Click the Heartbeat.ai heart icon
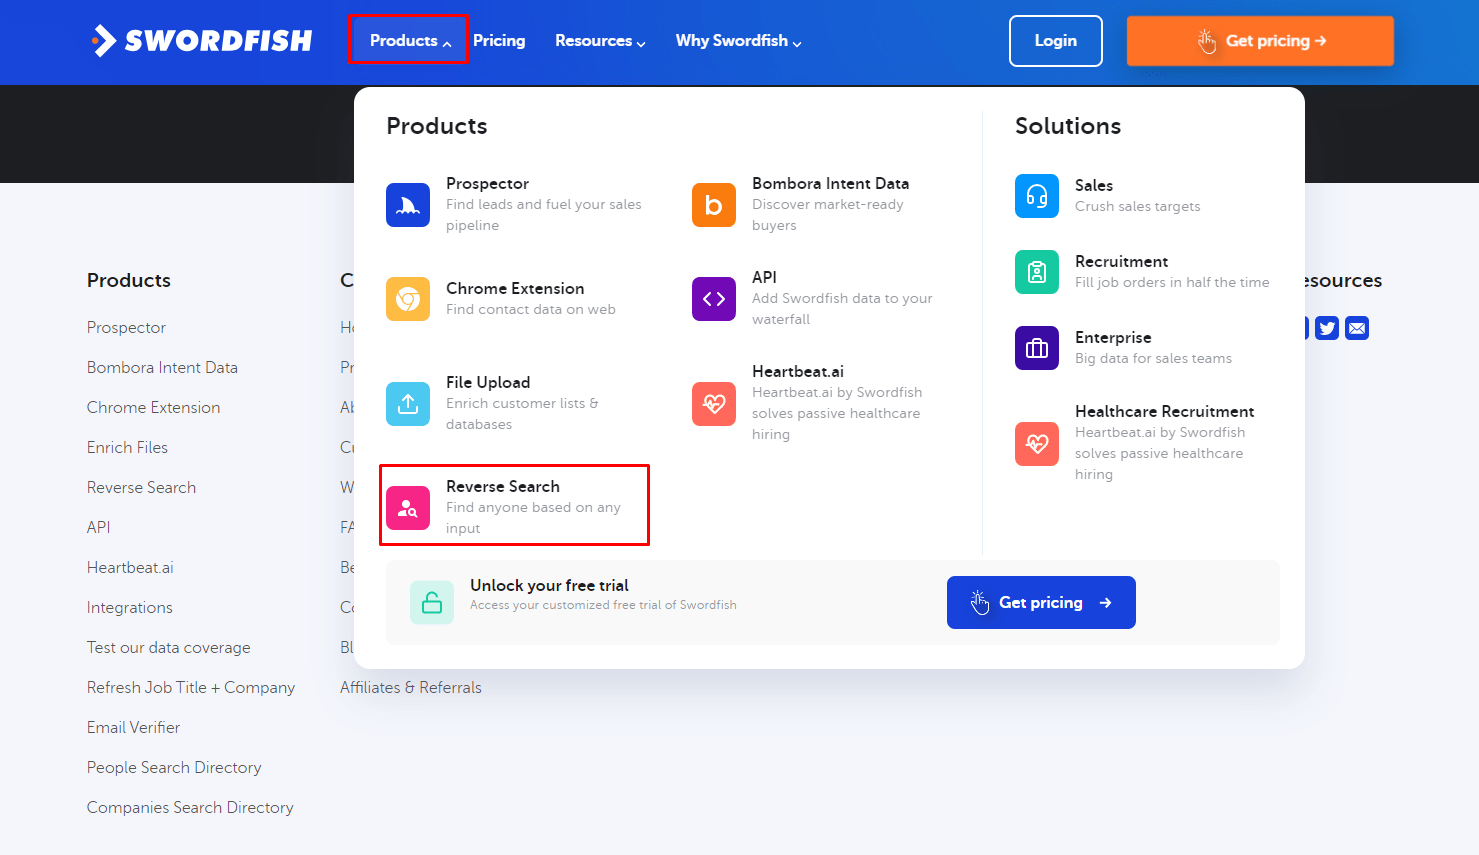Viewport: 1479px width, 855px height. tap(713, 403)
